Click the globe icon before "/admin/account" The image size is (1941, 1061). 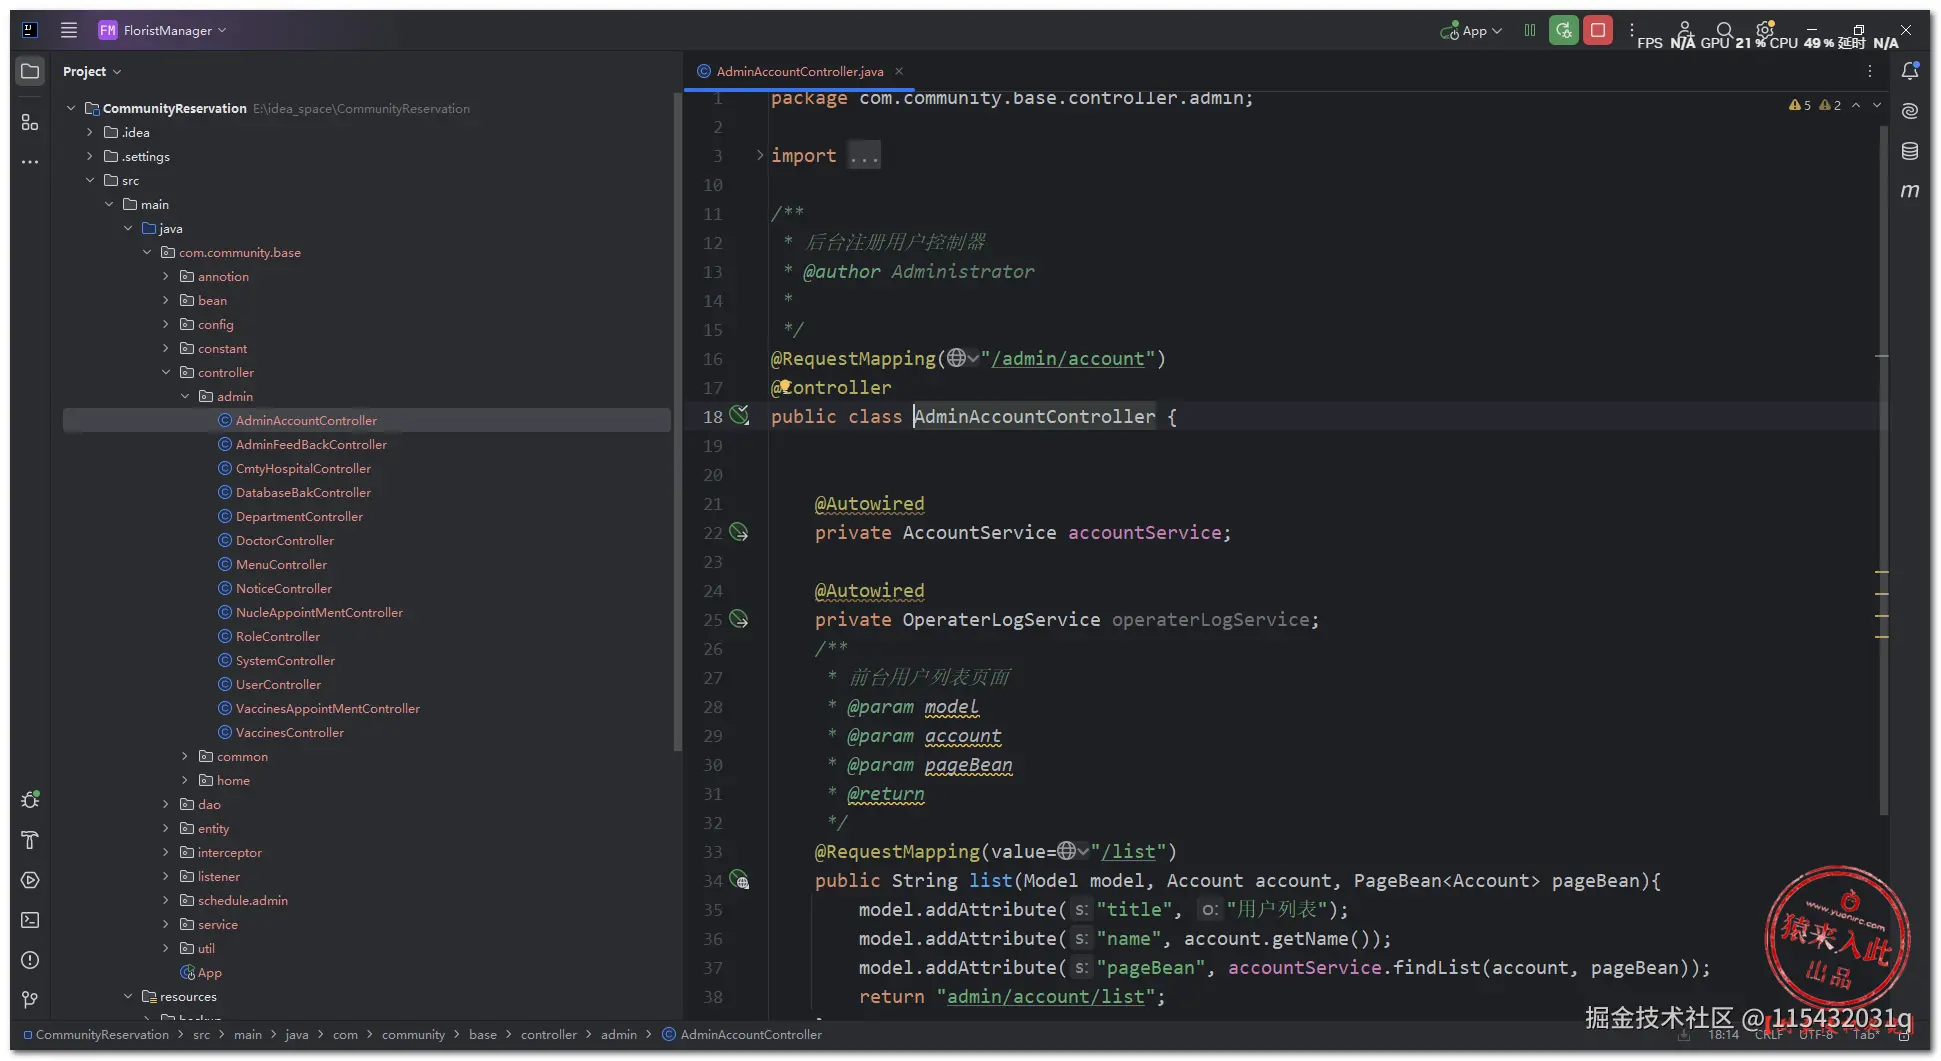pos(957,358)
